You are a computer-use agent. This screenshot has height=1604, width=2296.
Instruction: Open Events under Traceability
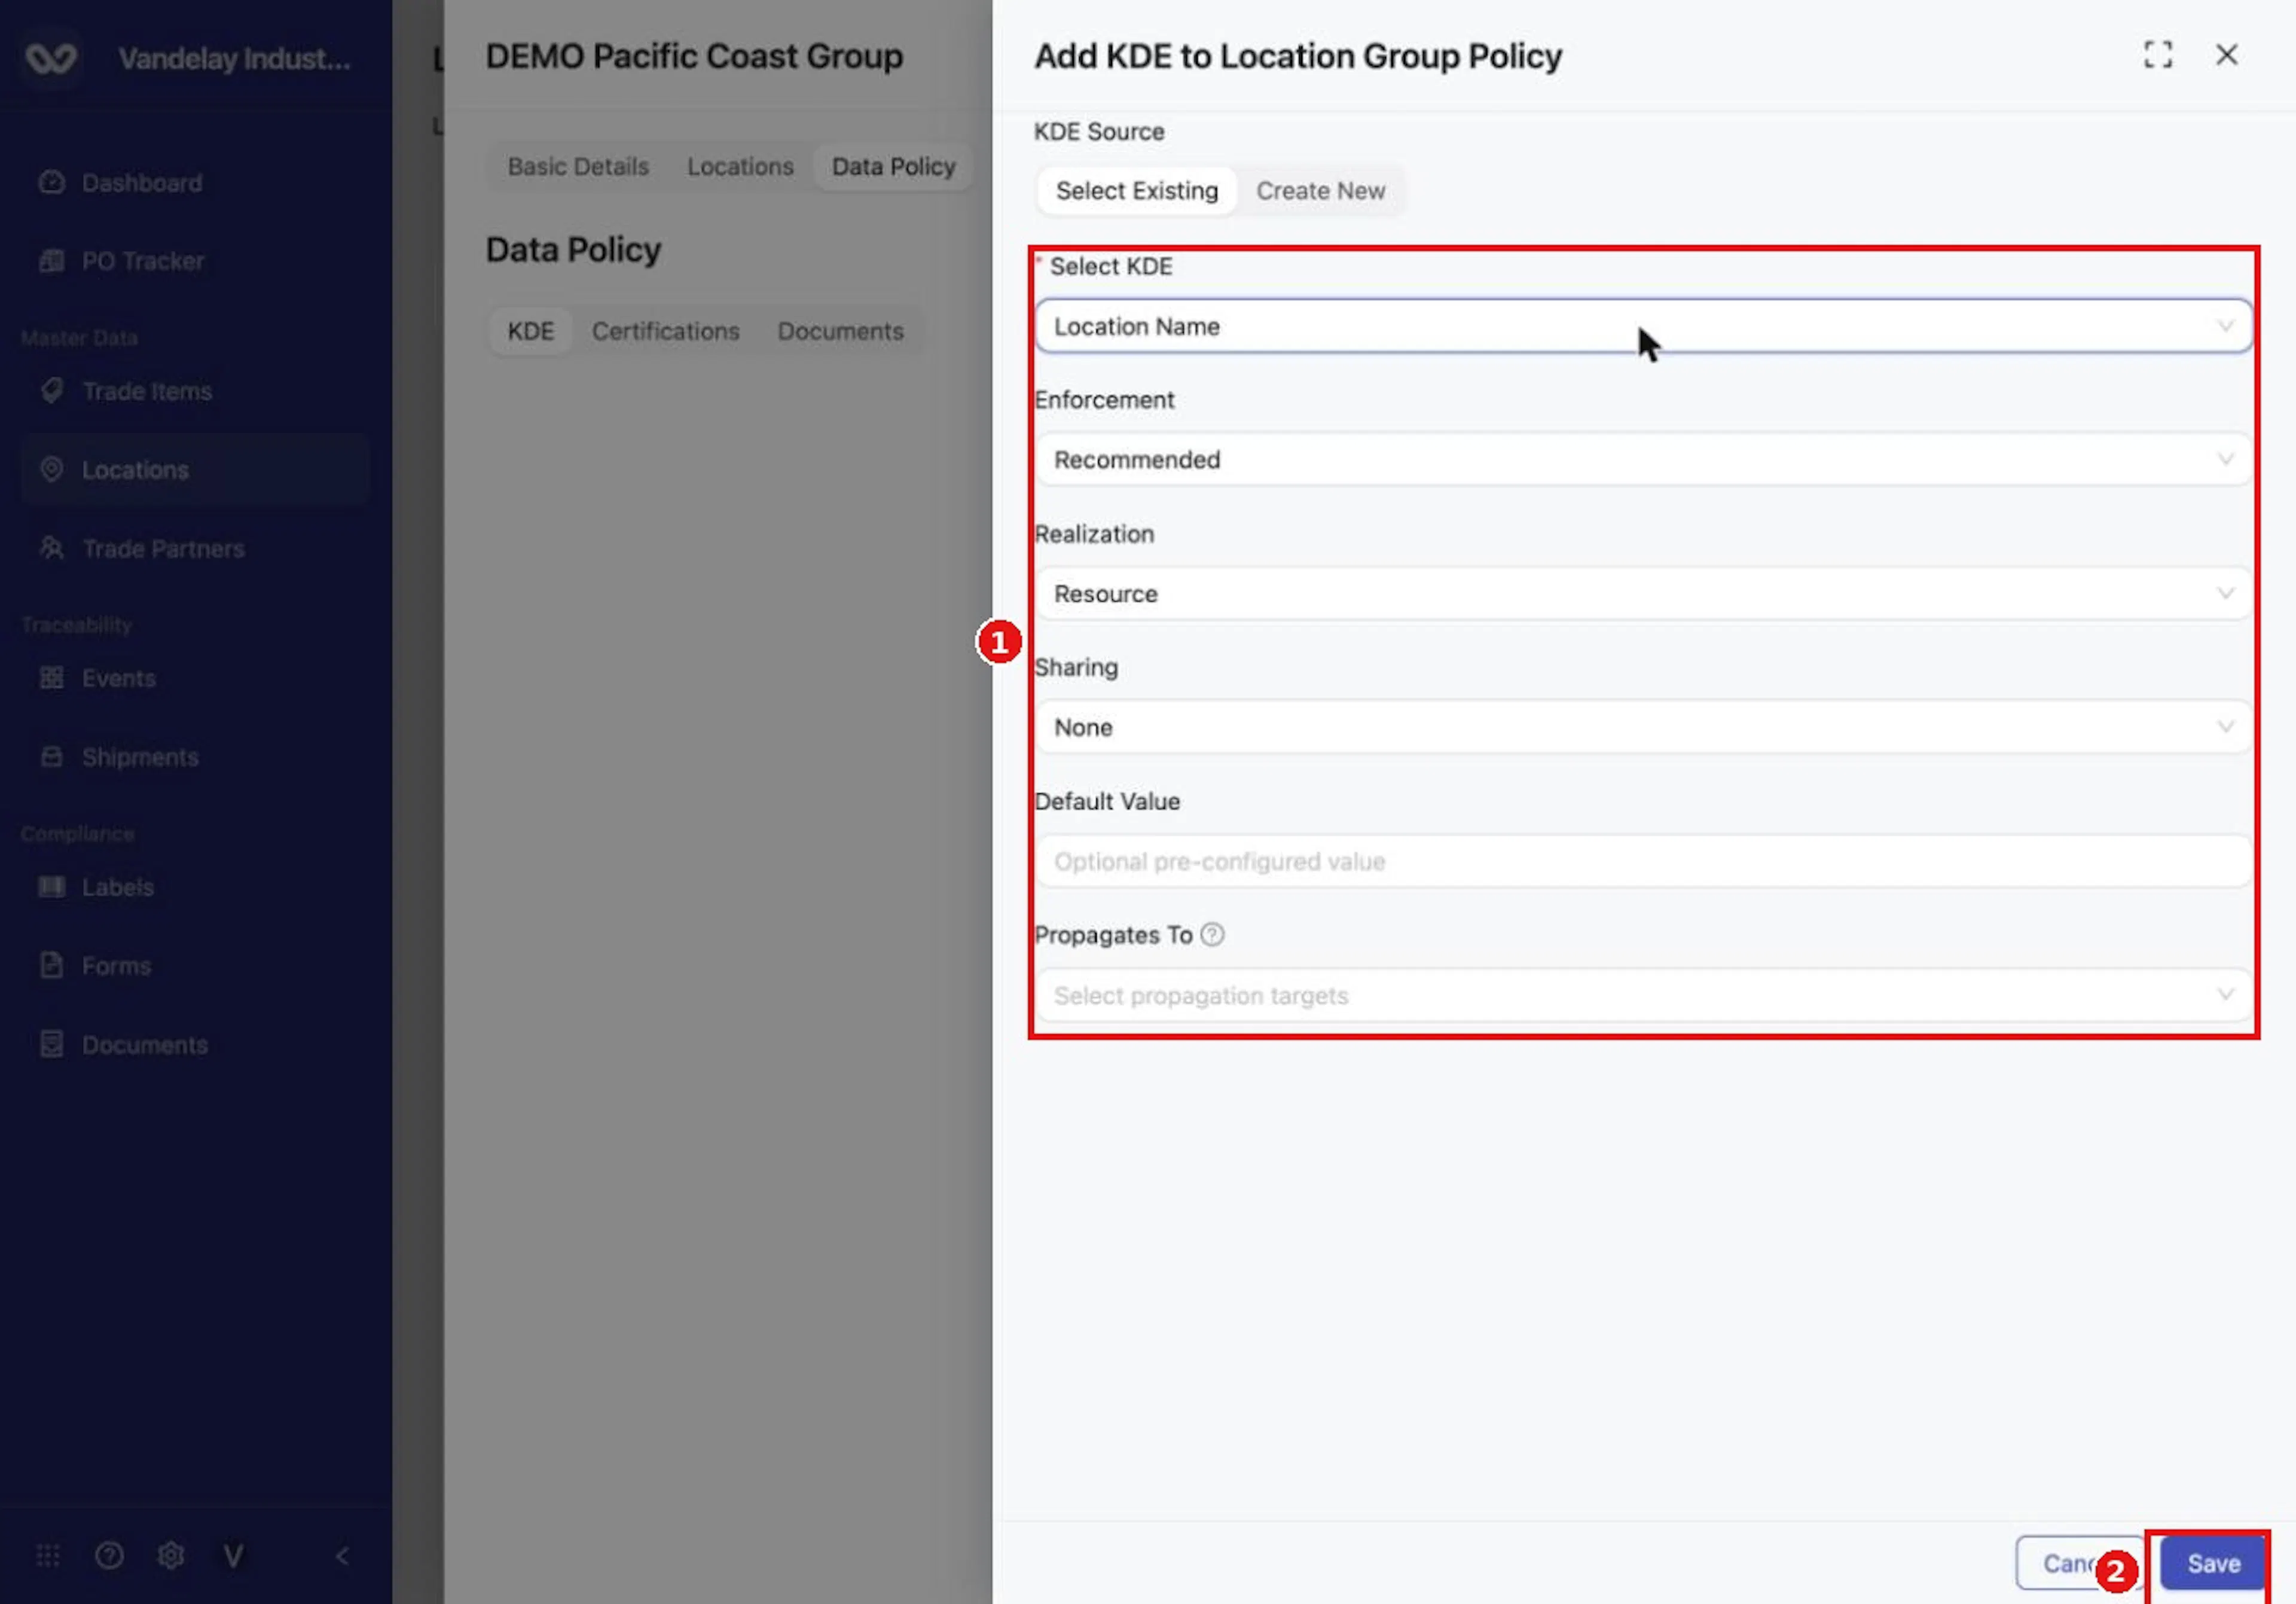[119, 678]
